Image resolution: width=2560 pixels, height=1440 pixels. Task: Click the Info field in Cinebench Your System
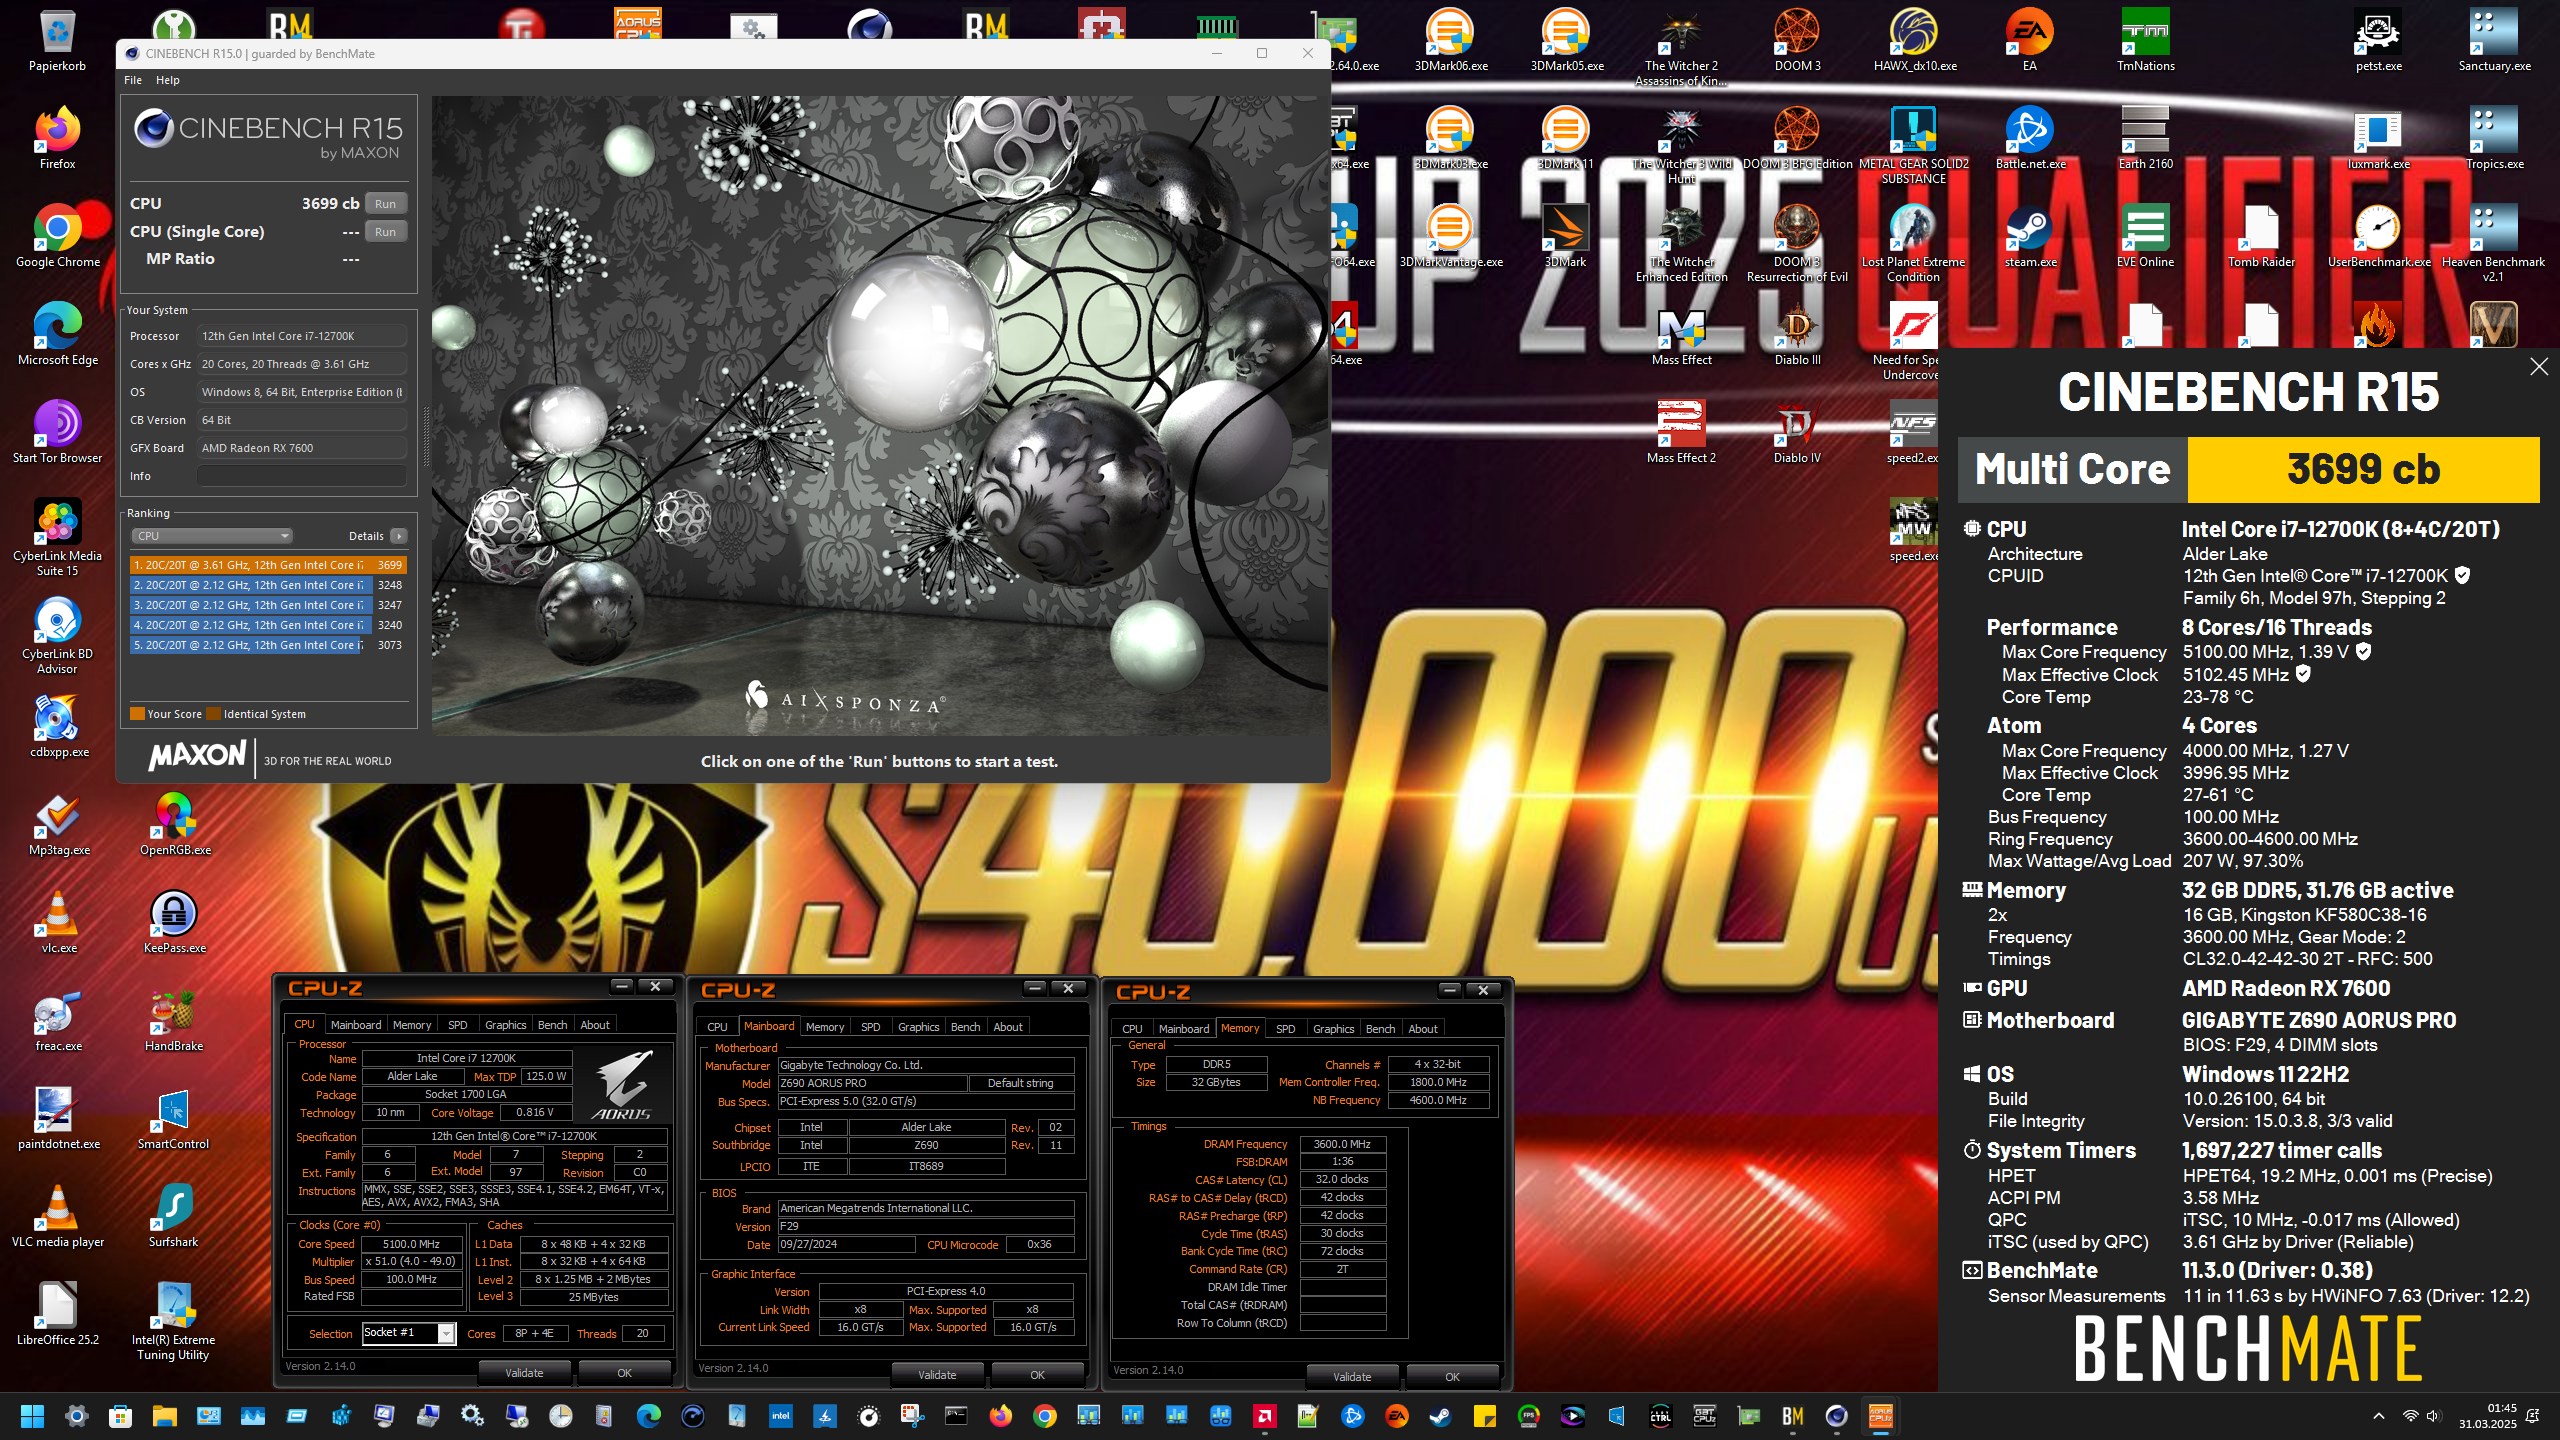(x=301, y=476)
